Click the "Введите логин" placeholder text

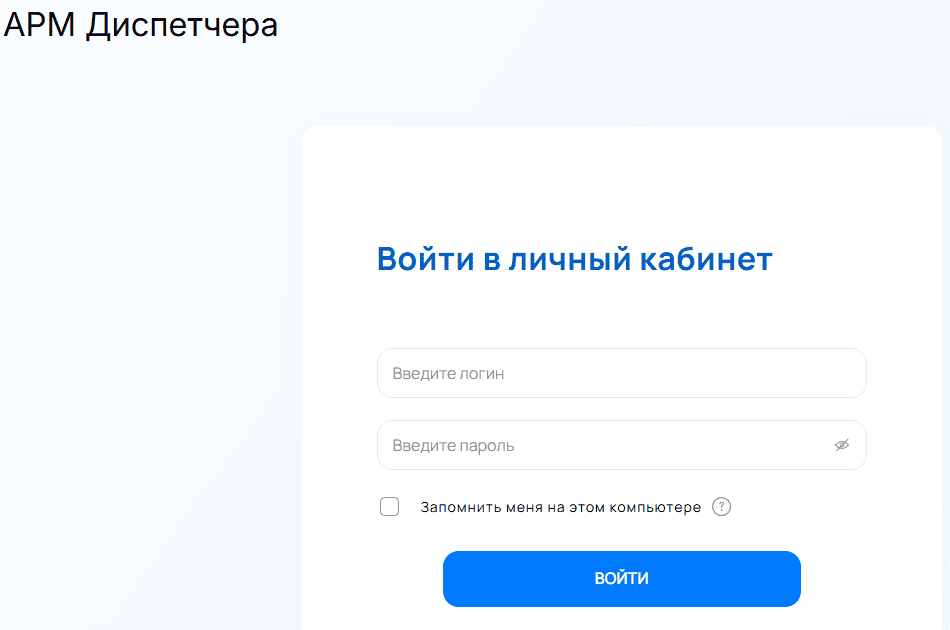(x=448, y=374)
